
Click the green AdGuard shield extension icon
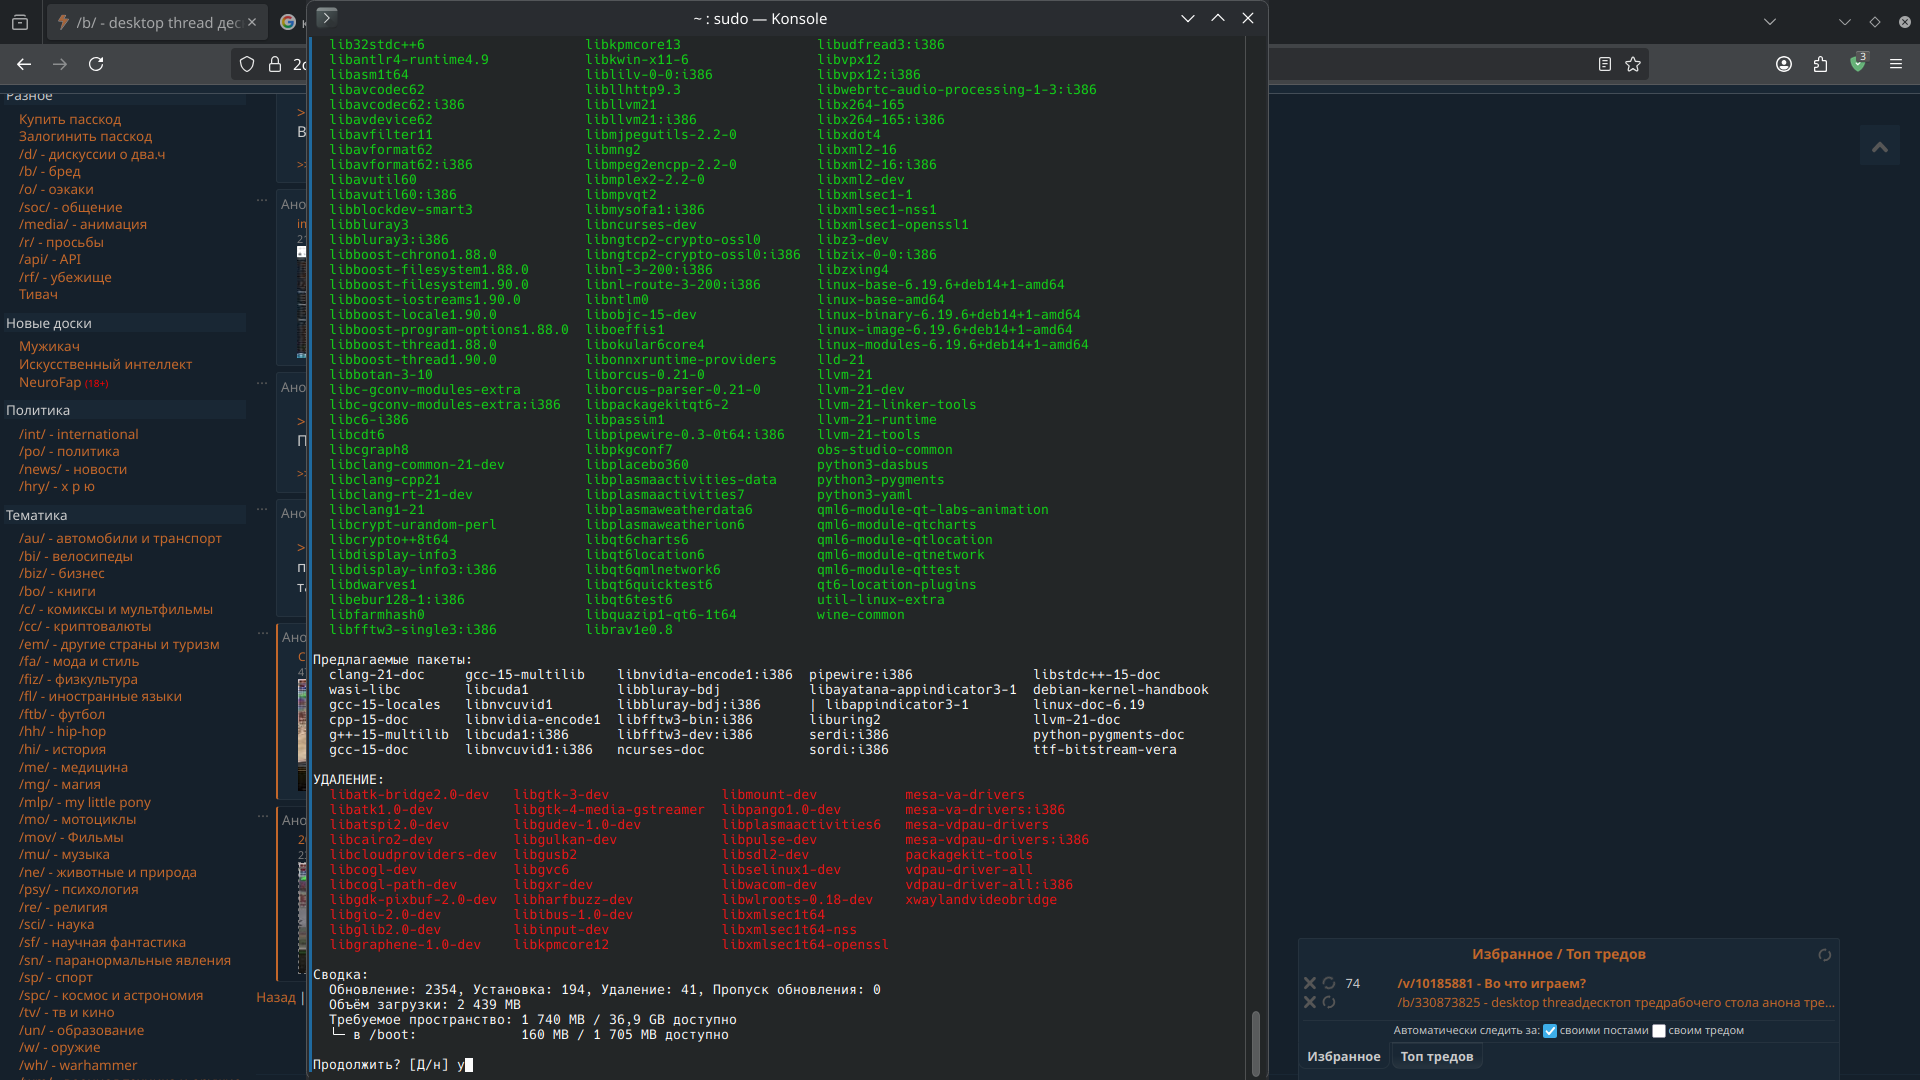tap(1858, 64)
